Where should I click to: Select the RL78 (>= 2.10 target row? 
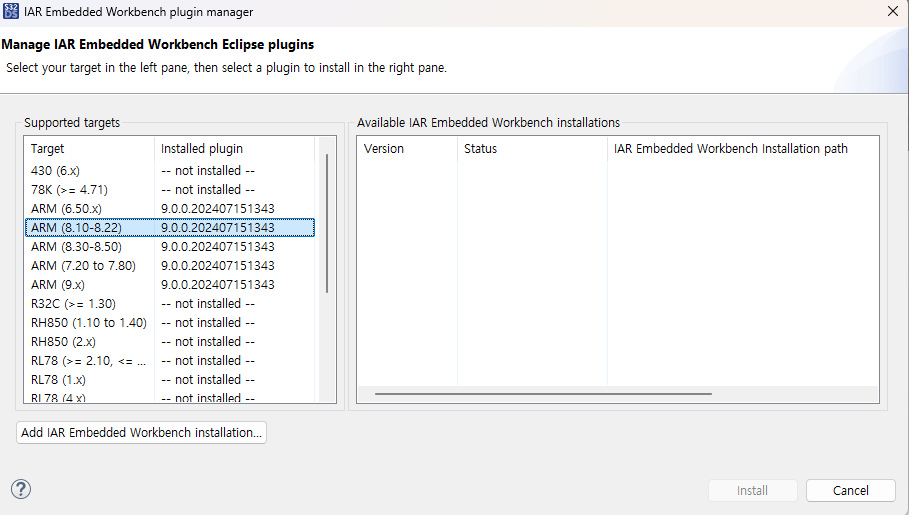pyautogui.click(x=170, y=361)
